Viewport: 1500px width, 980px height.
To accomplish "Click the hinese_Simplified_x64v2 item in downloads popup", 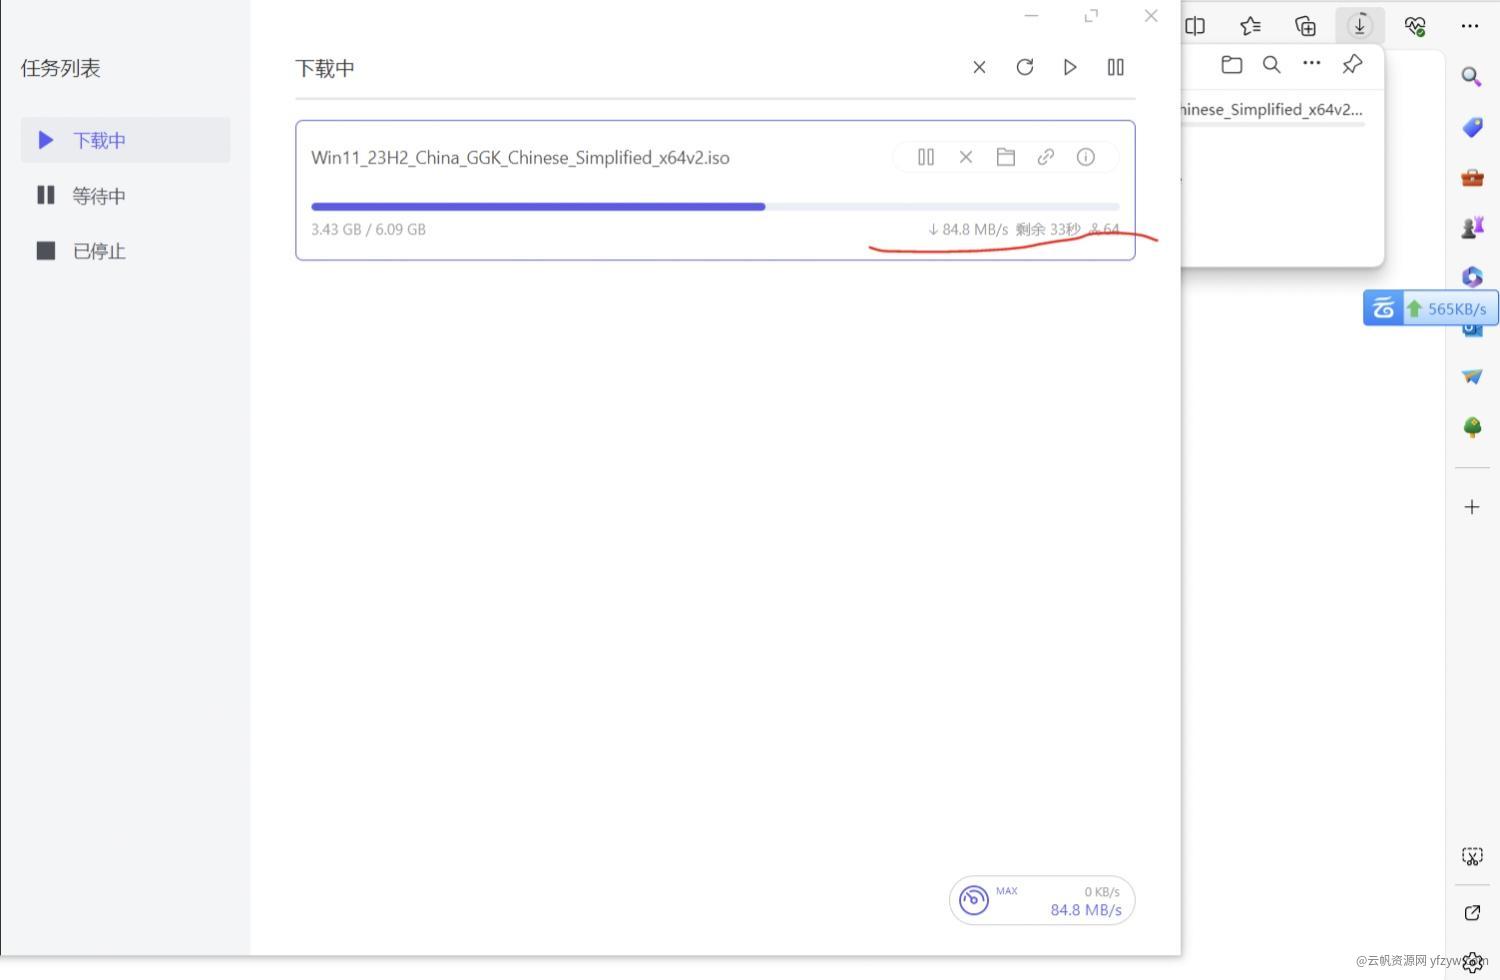I will tap(1272, 110).
